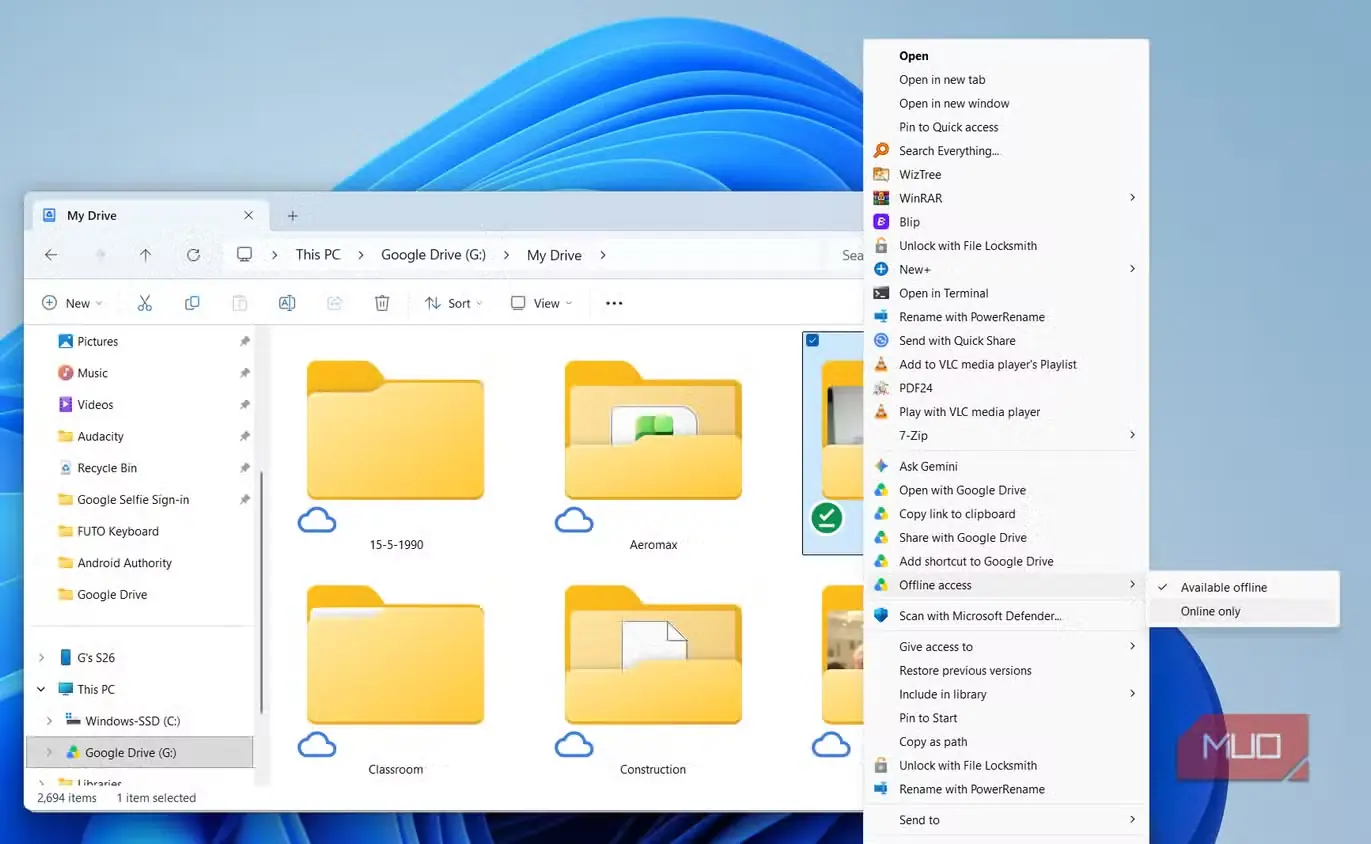The height and width of the screenshot is (844, 1371).
Task: Open the Sort dropdown in toolbar
Action: click(x=453, y=303)
